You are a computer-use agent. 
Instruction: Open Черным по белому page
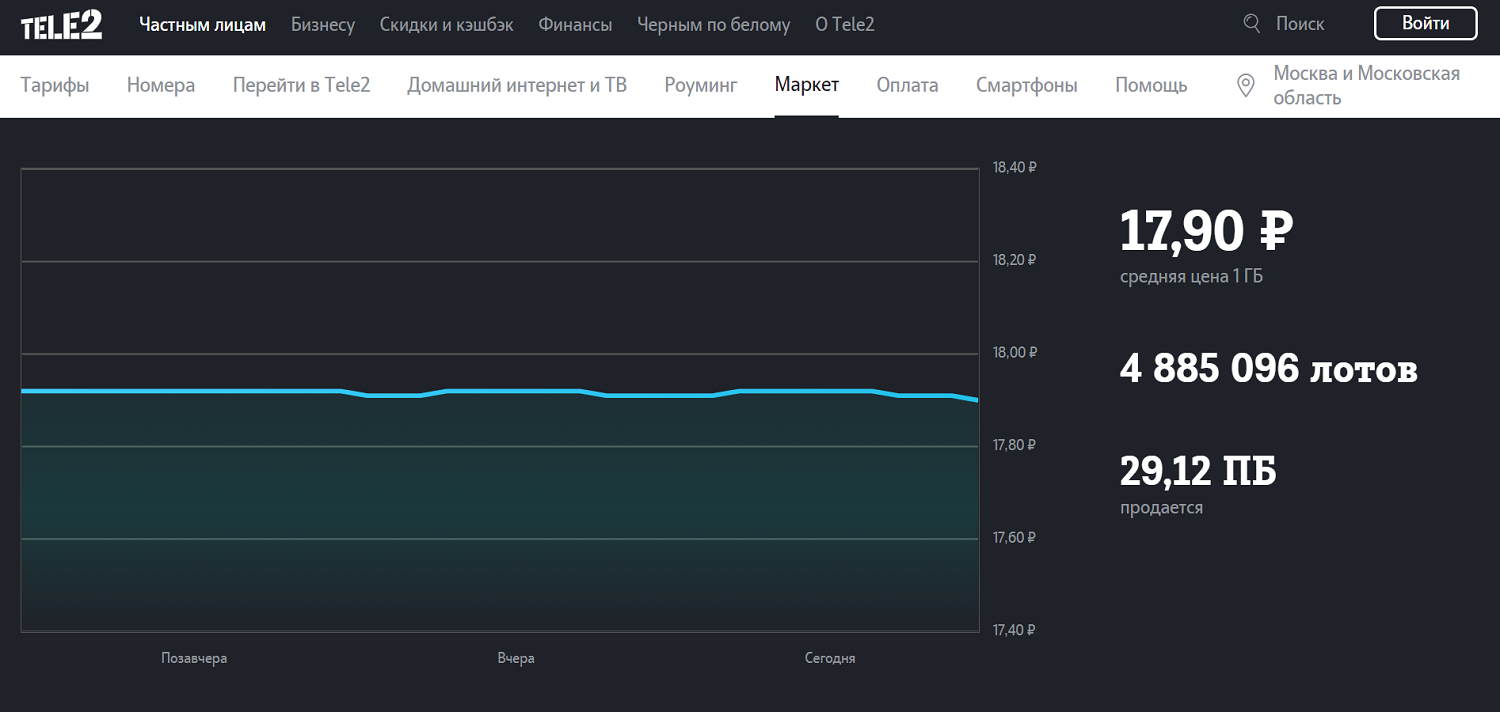(714, 24)
